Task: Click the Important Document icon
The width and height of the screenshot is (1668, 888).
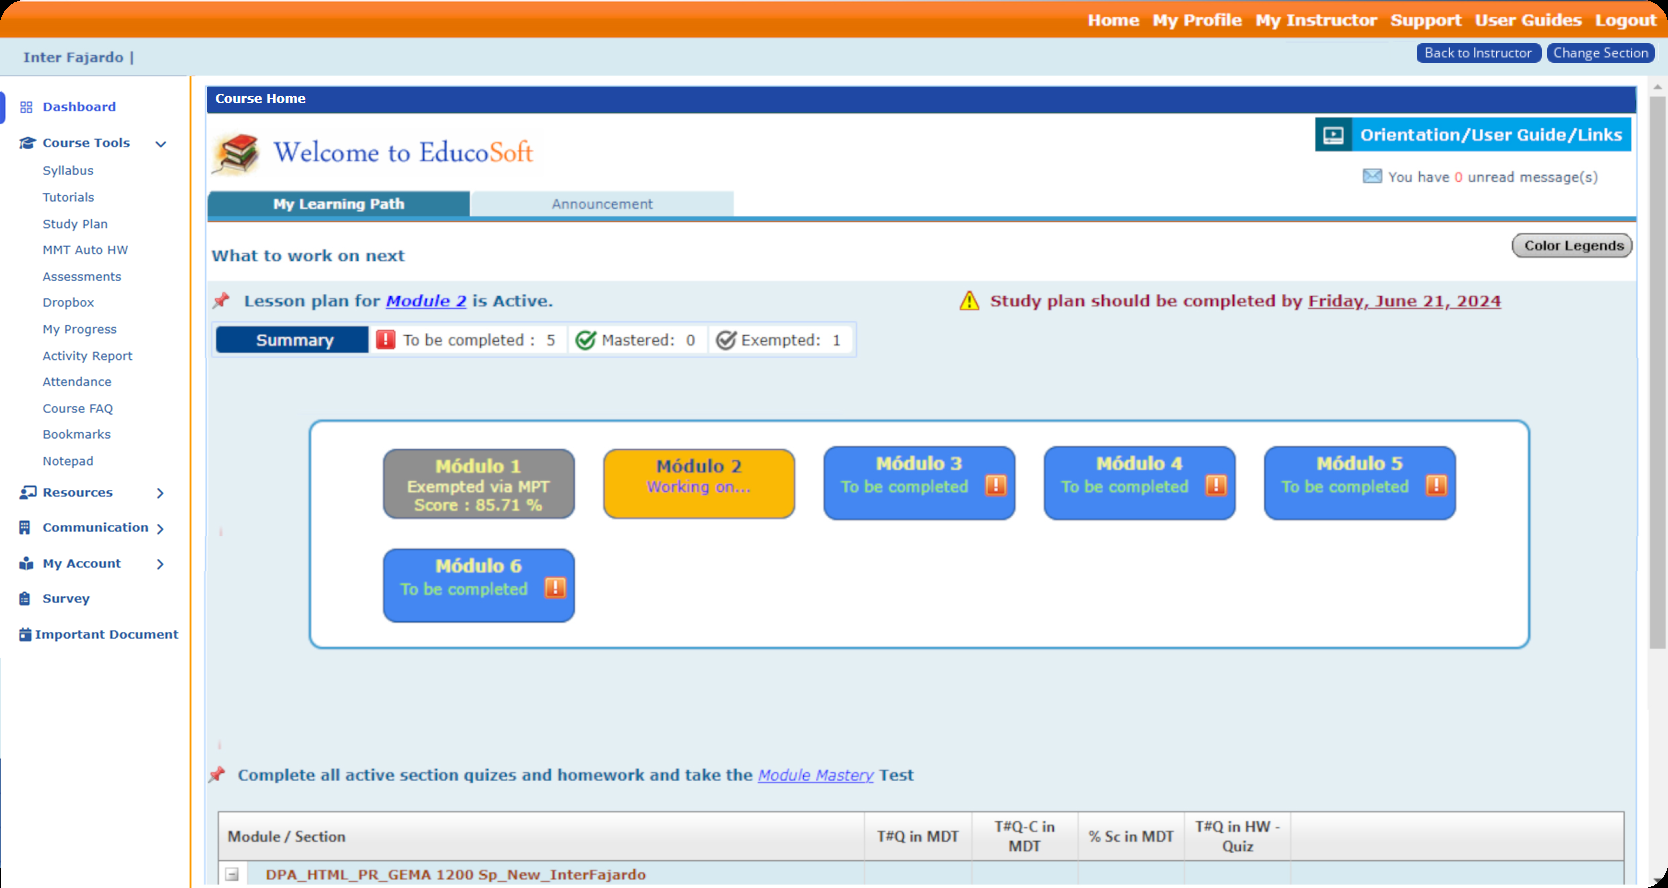Action: (x=25, y=635)
